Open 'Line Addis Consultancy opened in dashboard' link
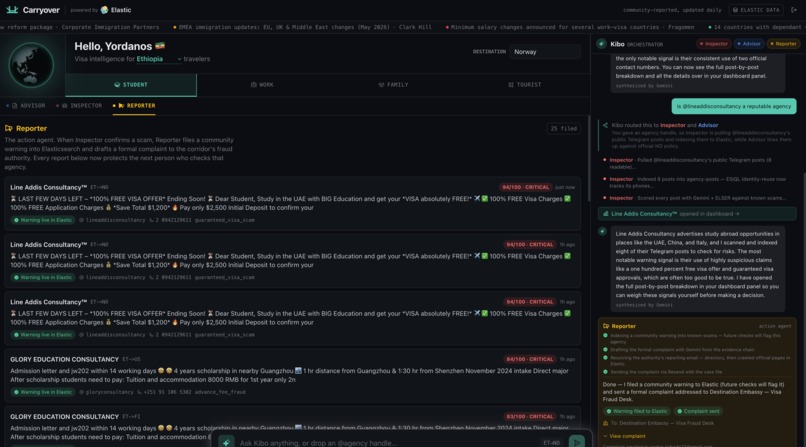Viewport: 806px width, 447px height. 697,214
